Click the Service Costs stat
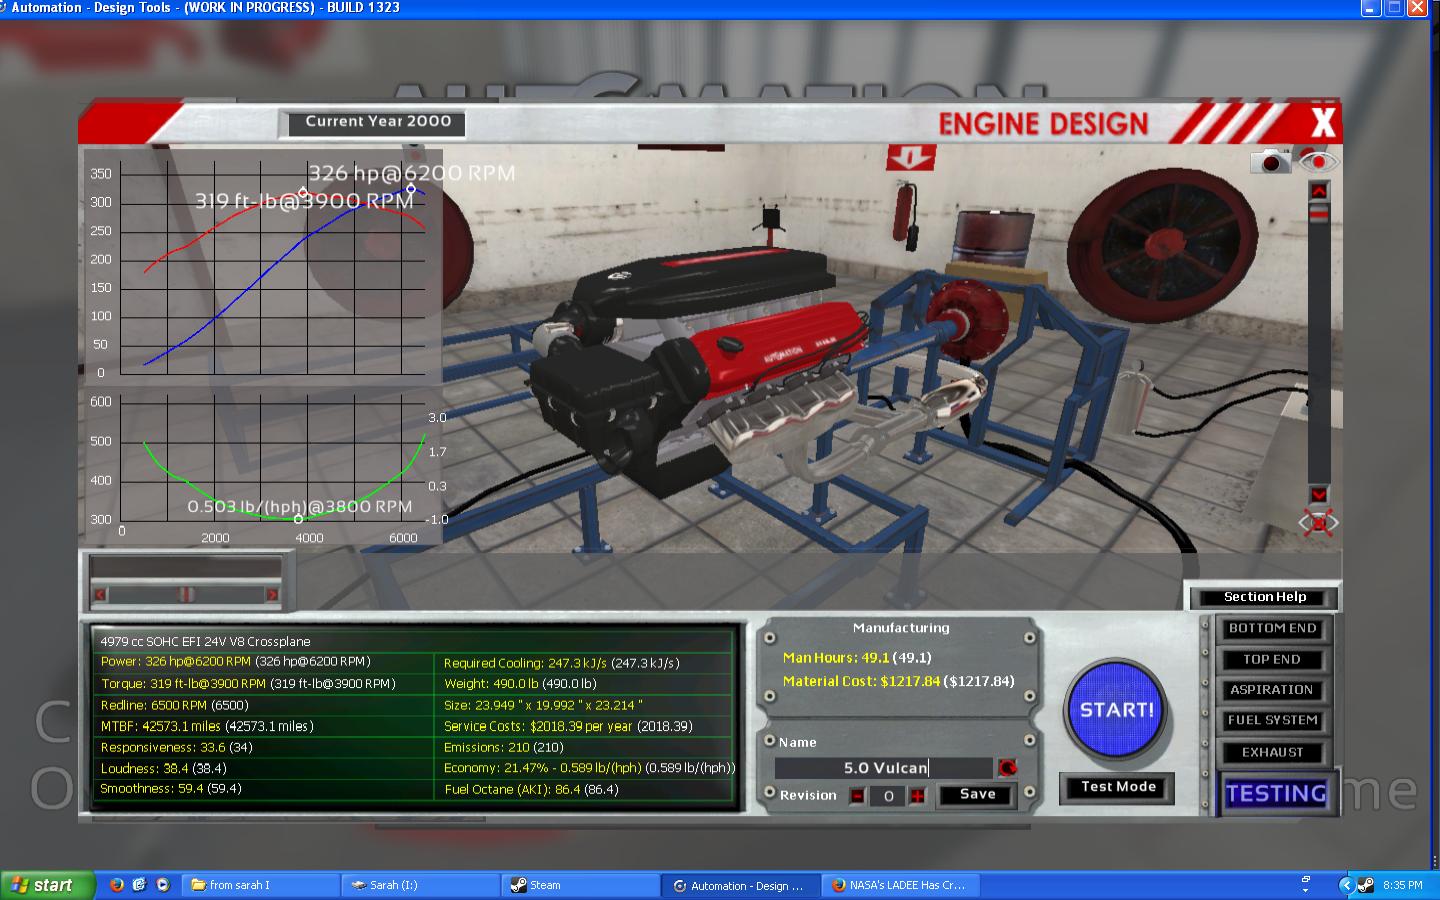Image resolution: width=1440 pixels, height=900 pixels. point(568,727)
